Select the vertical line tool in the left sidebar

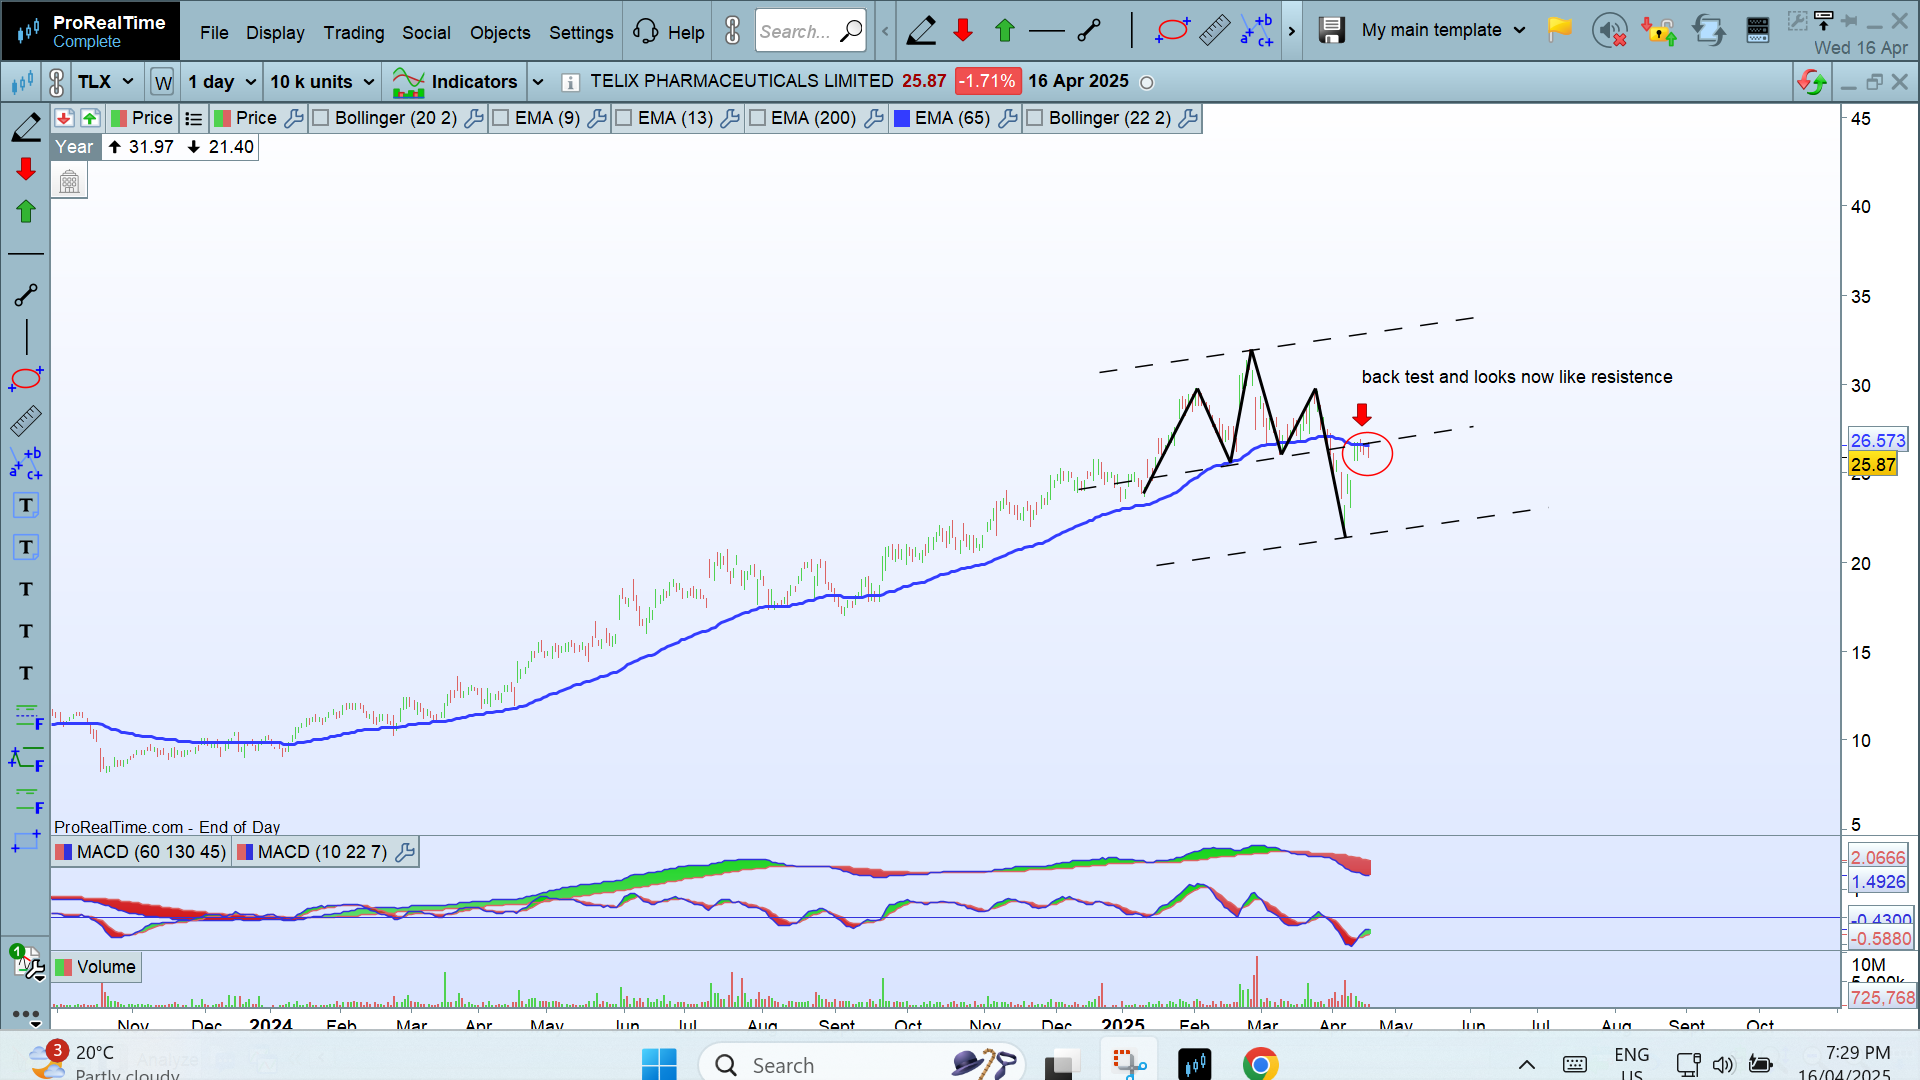(26, 337)
